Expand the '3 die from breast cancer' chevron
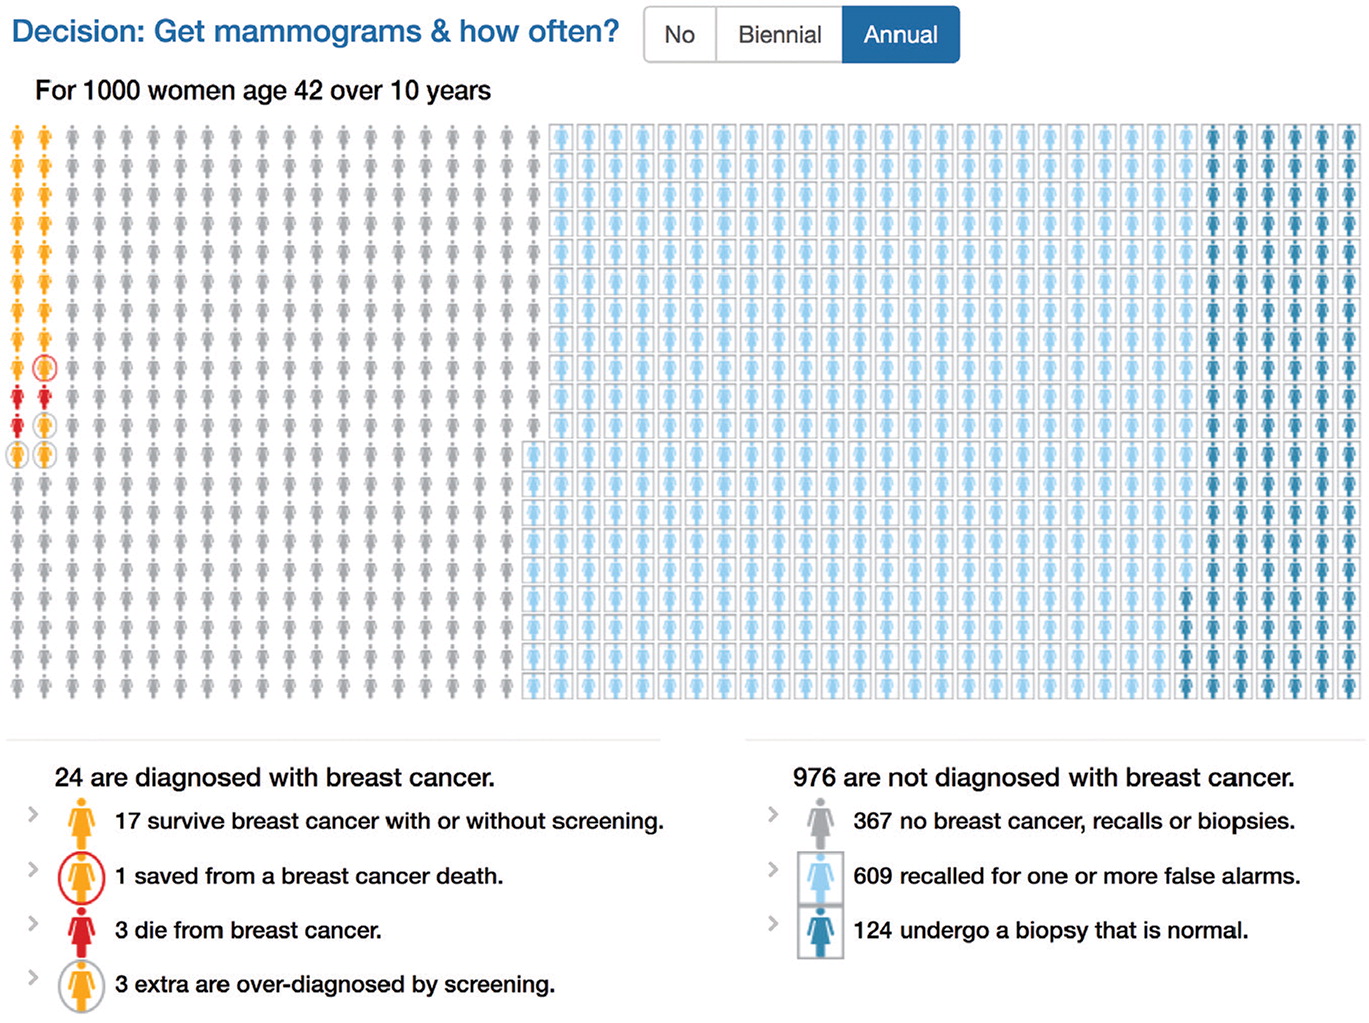Screen dimensions: 1369x1023 [33, 923]
